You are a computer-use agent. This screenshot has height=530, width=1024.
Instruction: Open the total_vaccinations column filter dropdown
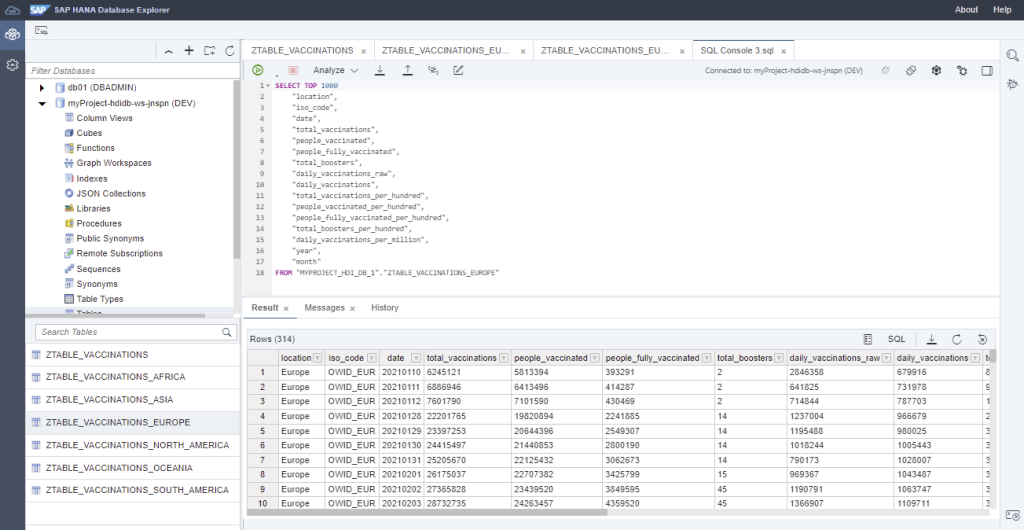click(x=504, y=358)
